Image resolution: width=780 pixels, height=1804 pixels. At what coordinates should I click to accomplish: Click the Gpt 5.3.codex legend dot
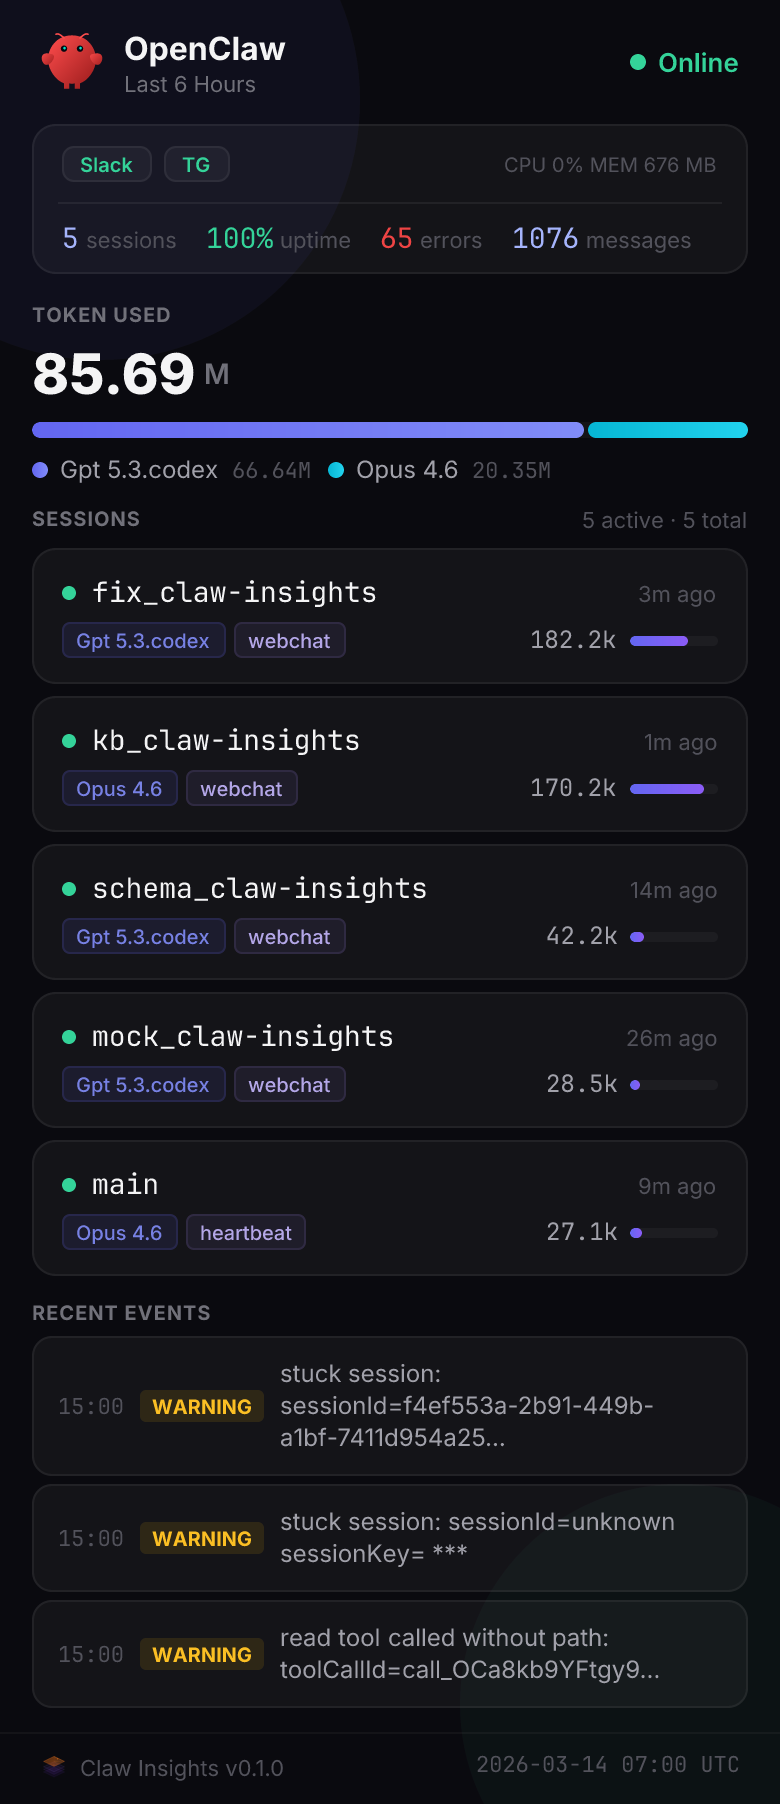tap(40, 469)
